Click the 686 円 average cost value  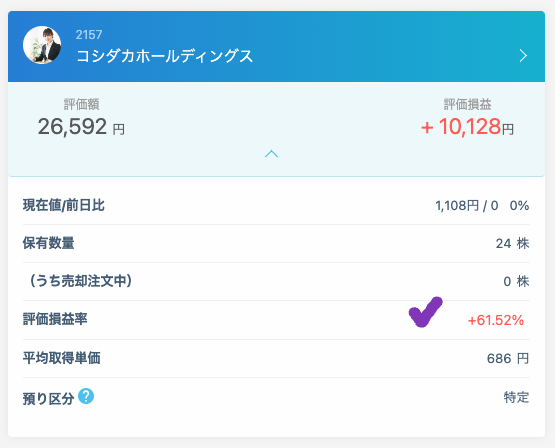508,358
